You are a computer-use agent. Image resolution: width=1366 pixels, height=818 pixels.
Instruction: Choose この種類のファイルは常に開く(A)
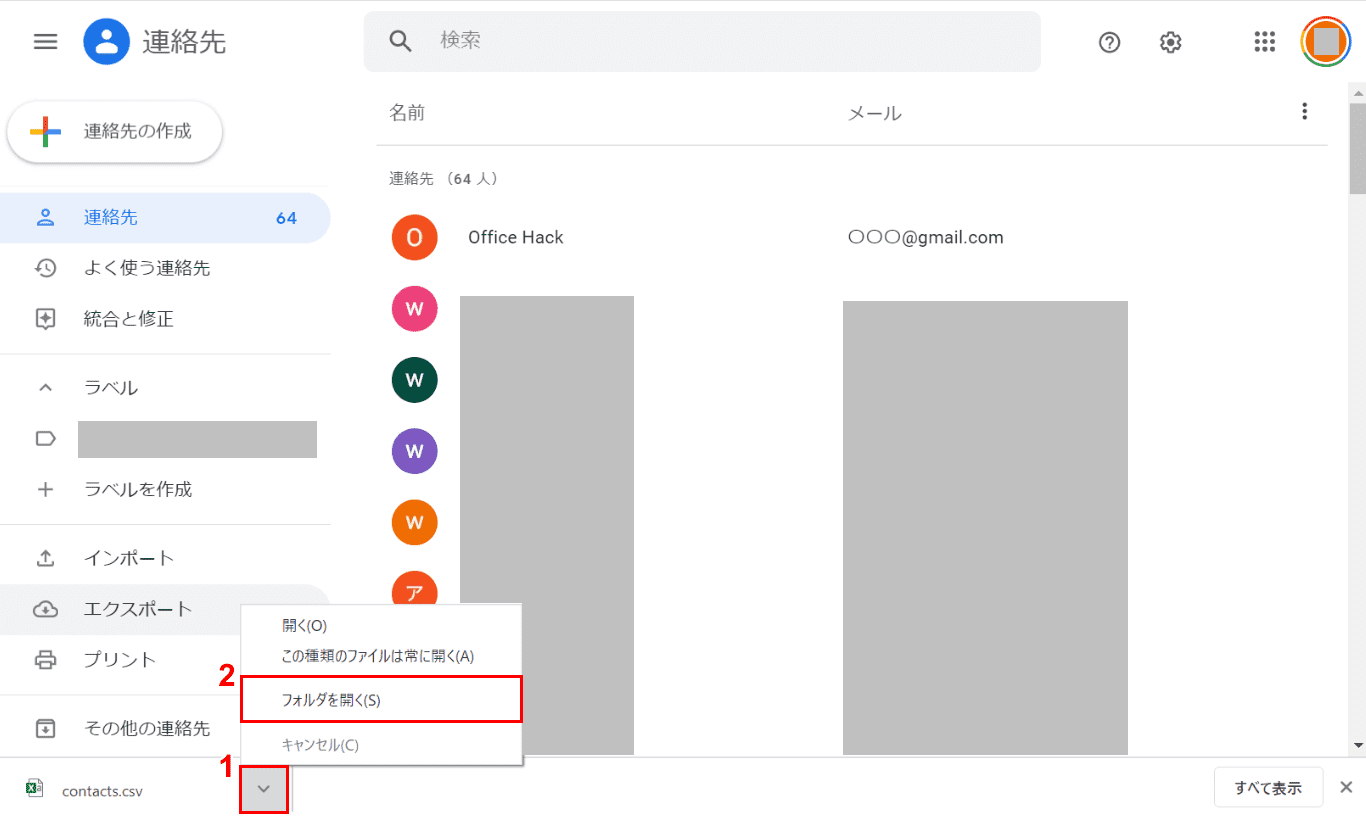tap(381, 656)
